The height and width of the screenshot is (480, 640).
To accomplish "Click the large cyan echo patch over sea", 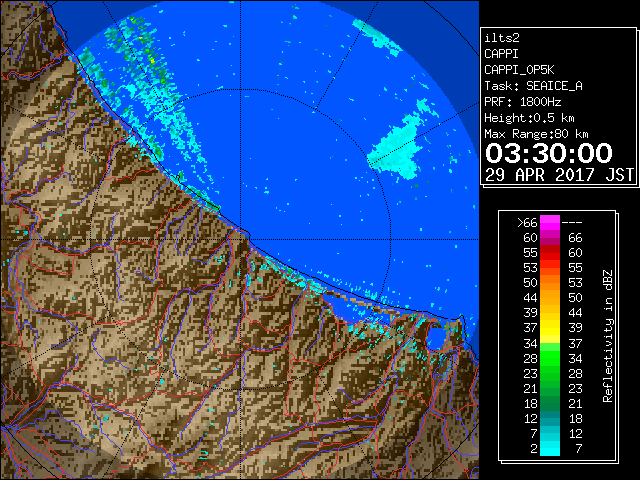I will point(395,149).
